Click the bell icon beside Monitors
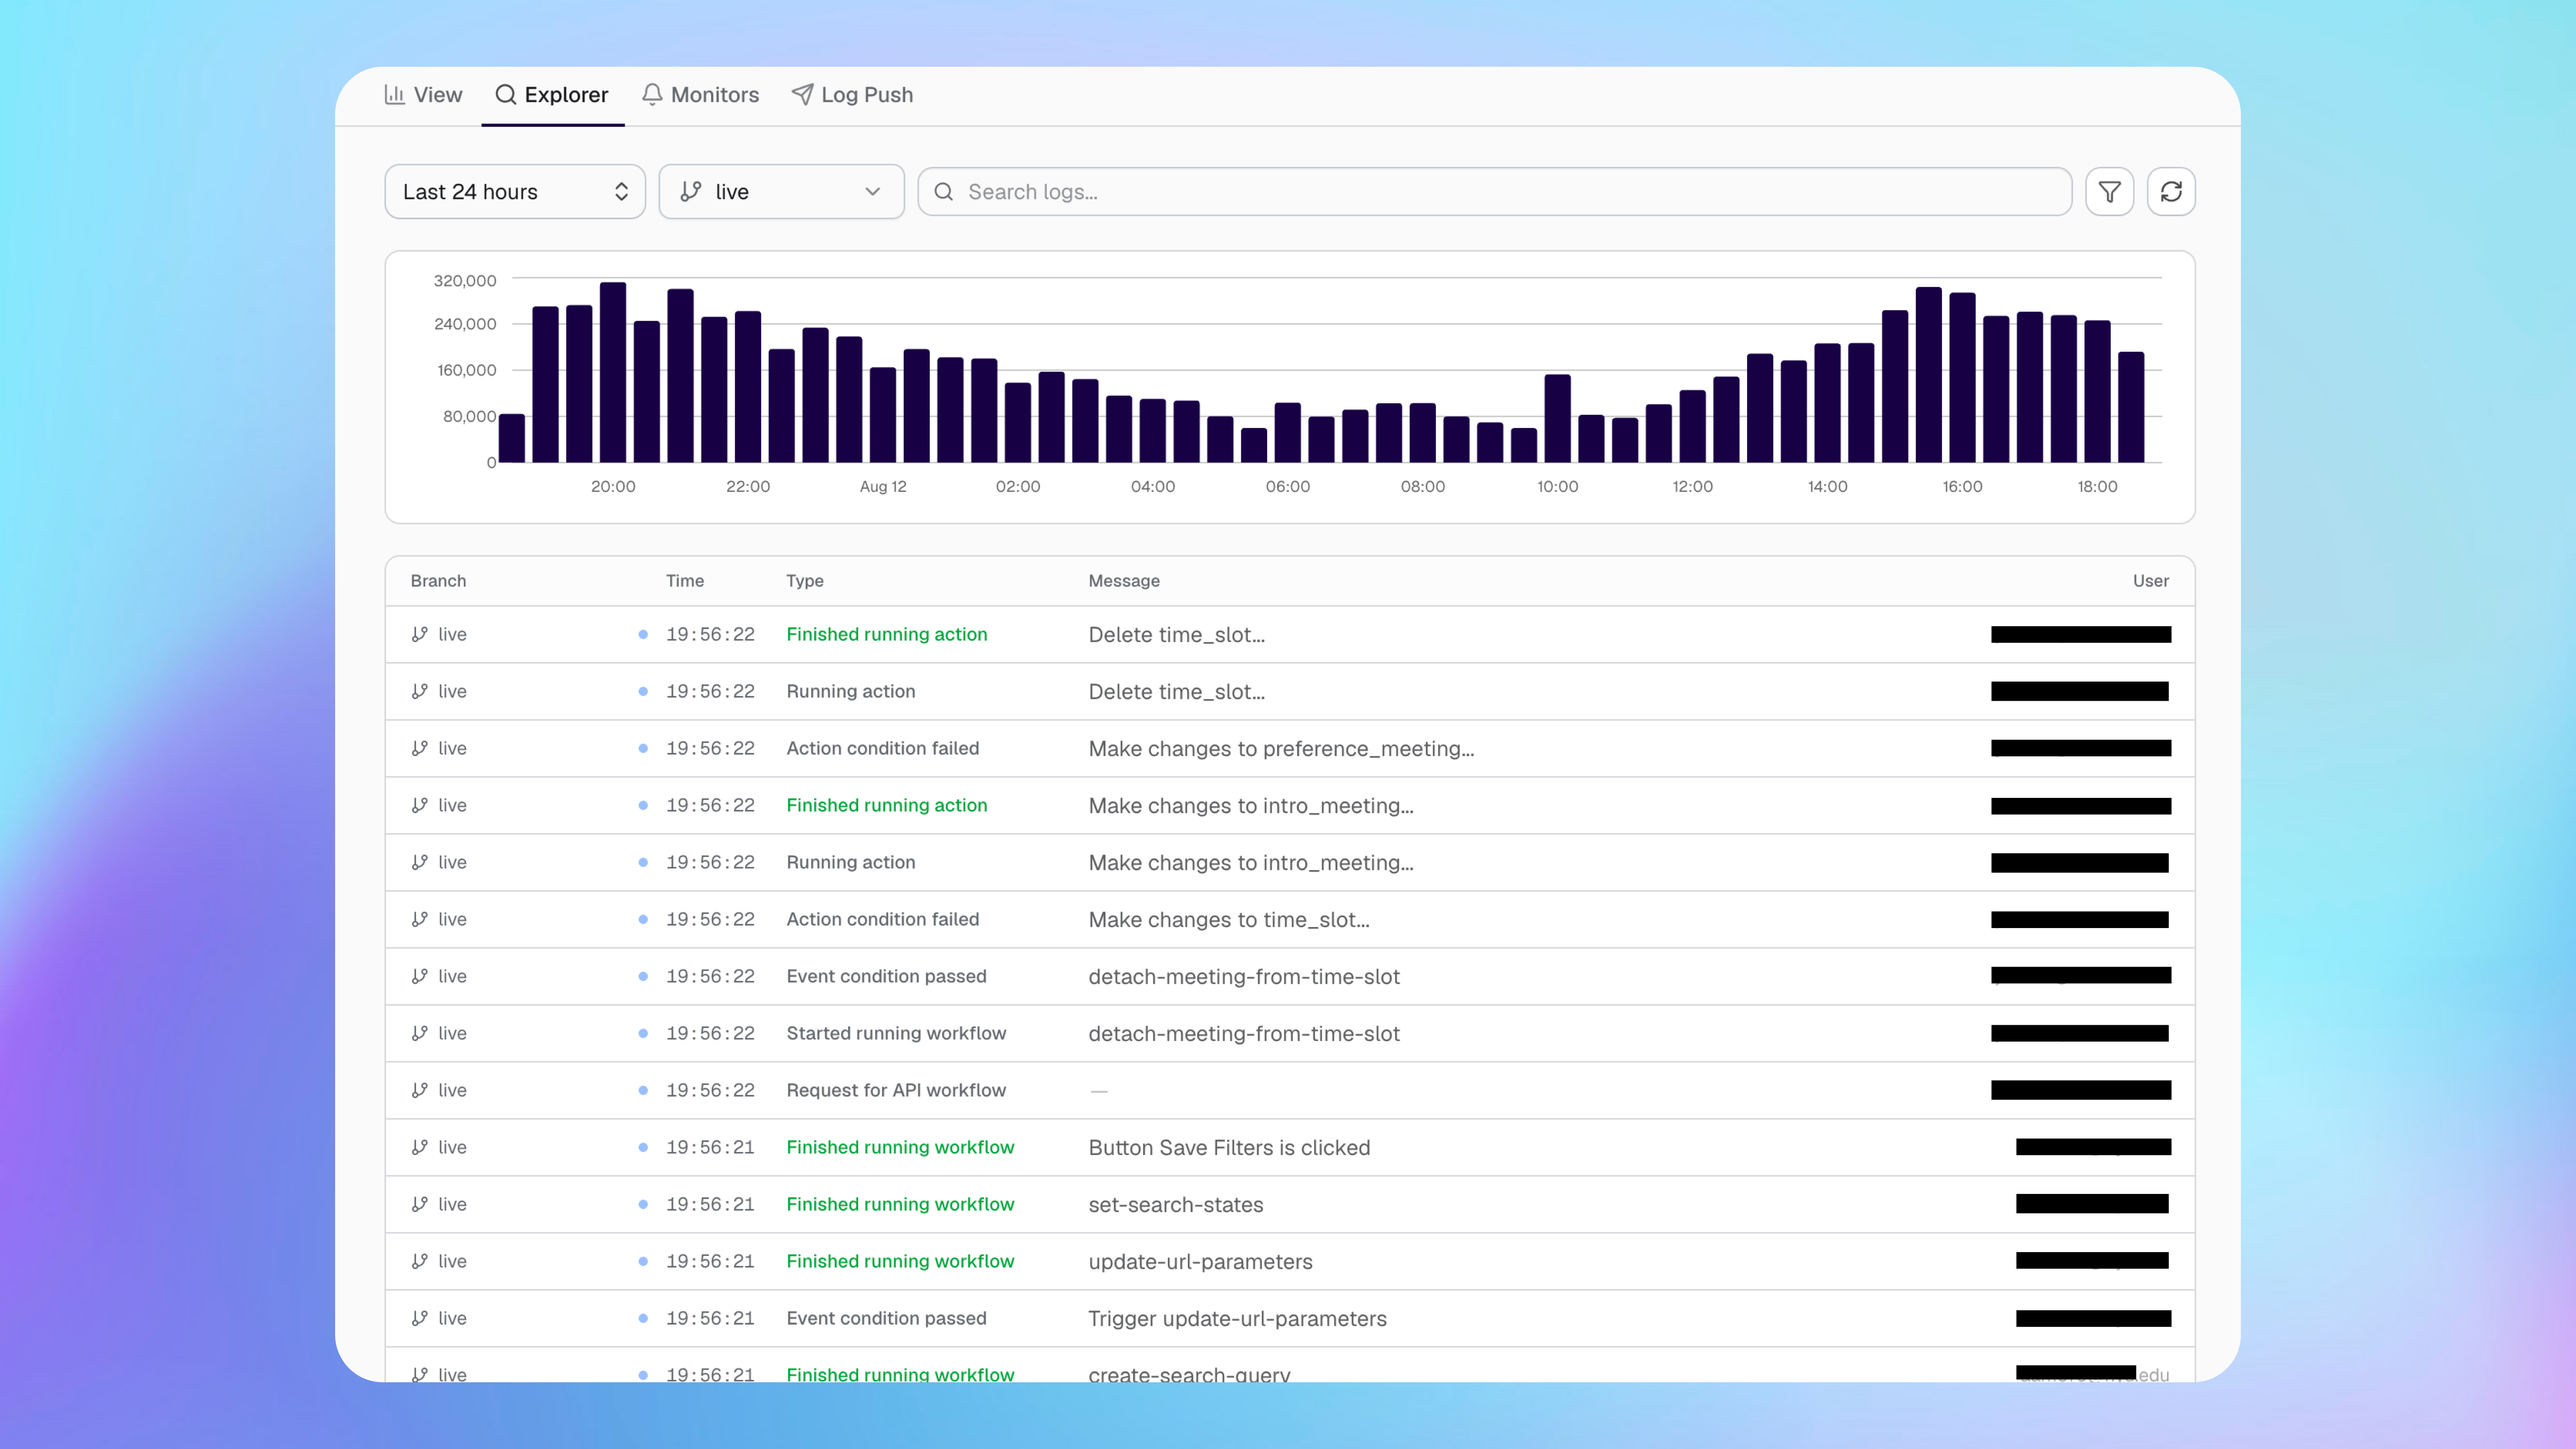The image size is (2576, 1449). (x=652, y=95)
